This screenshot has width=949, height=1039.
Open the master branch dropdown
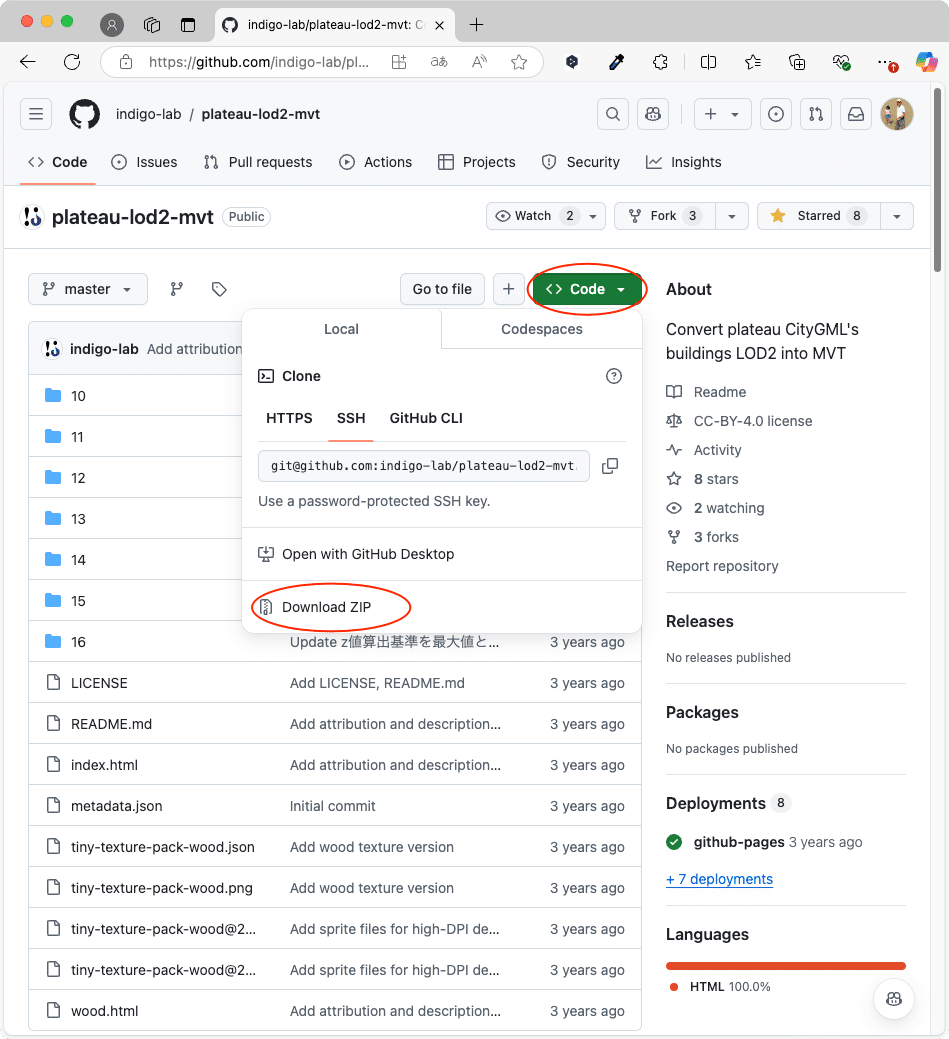coord(87,289)
